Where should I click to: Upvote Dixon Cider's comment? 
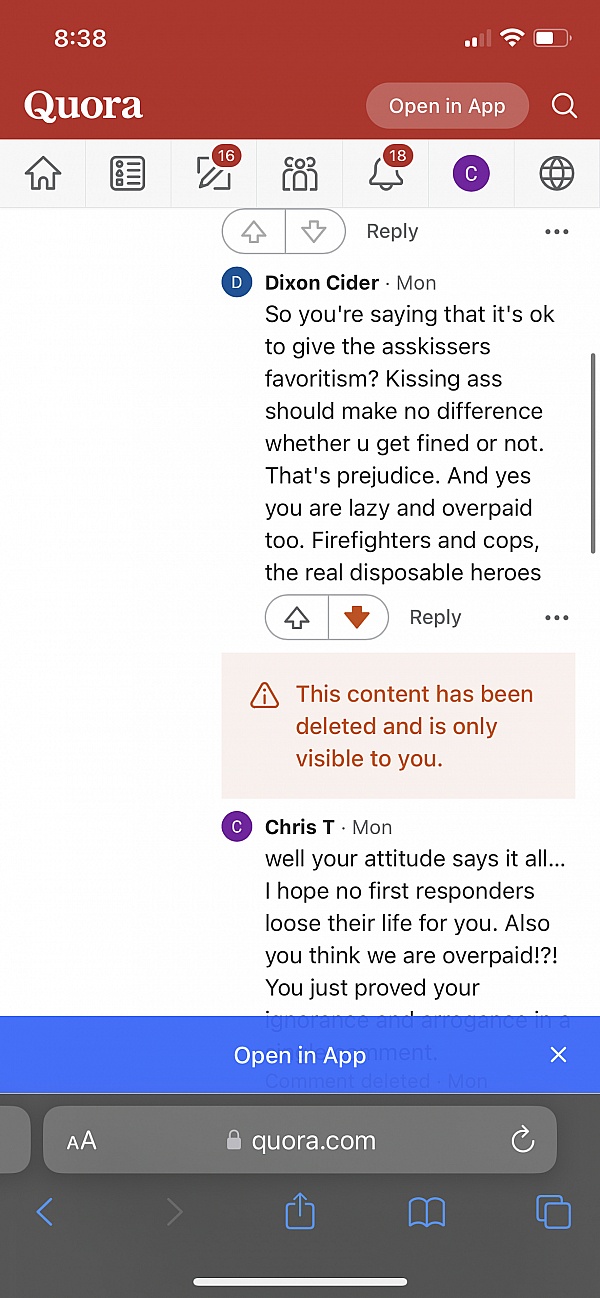tap(296, 617)
